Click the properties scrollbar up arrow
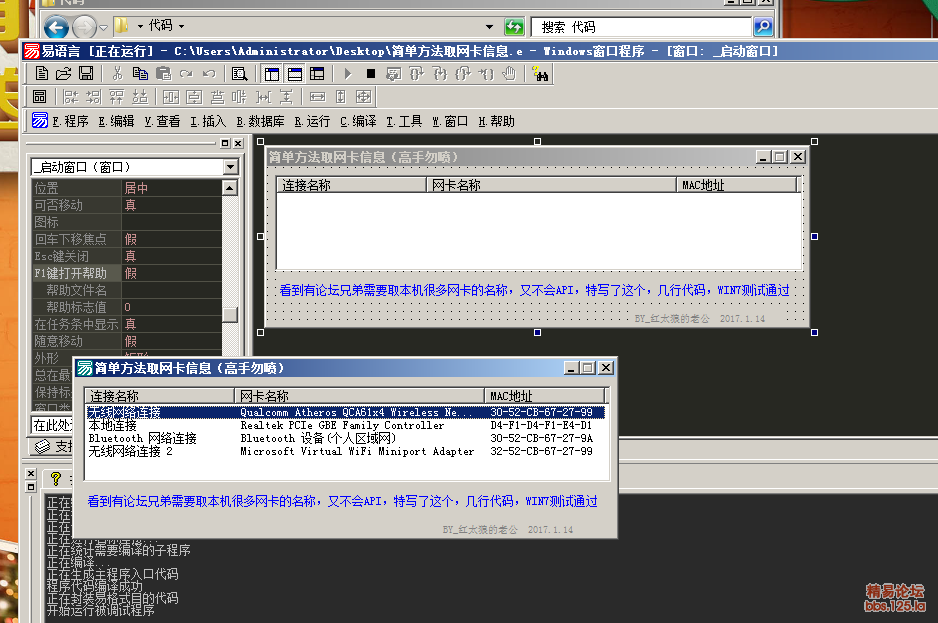 (x=230, y=188)
